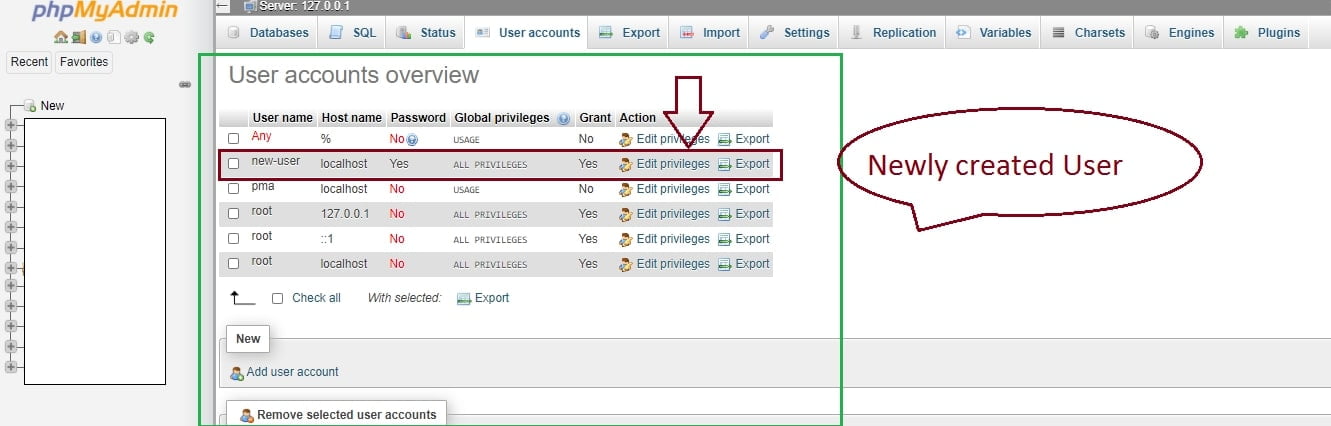Enable the Check all checkbox

(278, 298)
